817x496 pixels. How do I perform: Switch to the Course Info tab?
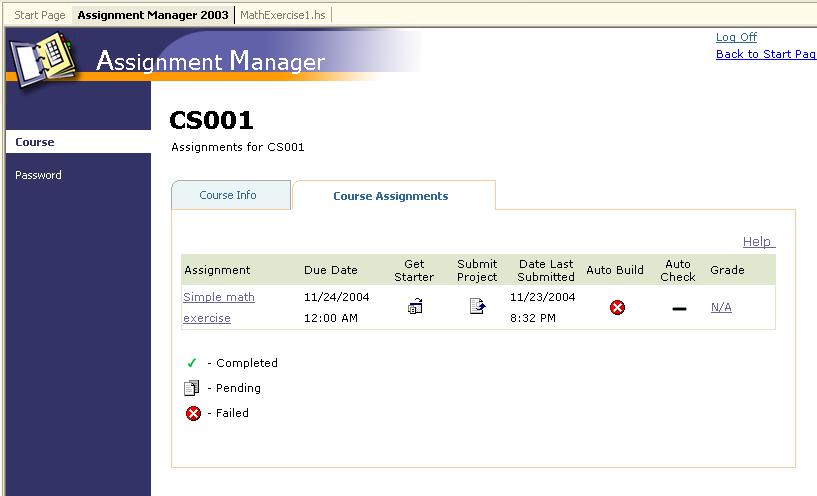tap(228, 195)
